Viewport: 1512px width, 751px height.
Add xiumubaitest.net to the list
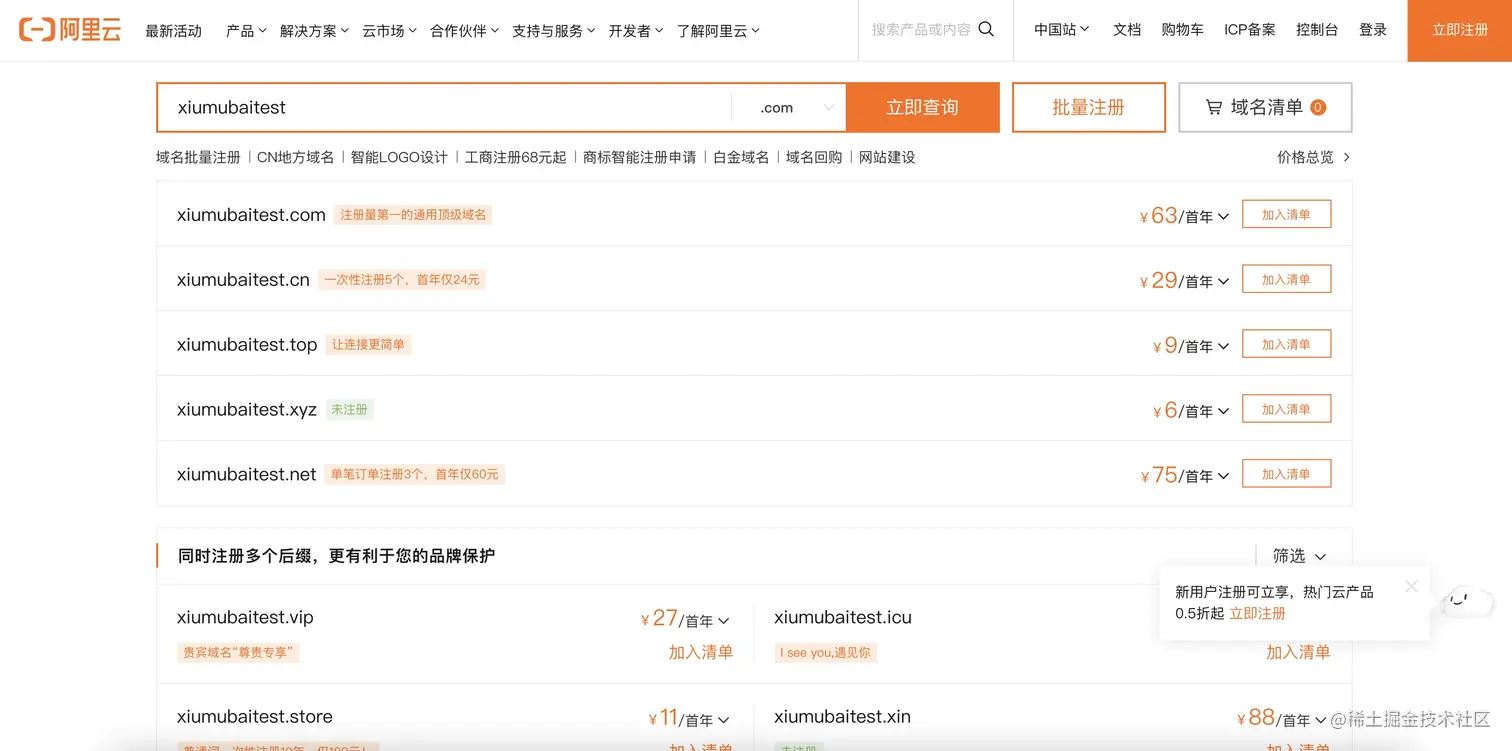pos(1286,474)
